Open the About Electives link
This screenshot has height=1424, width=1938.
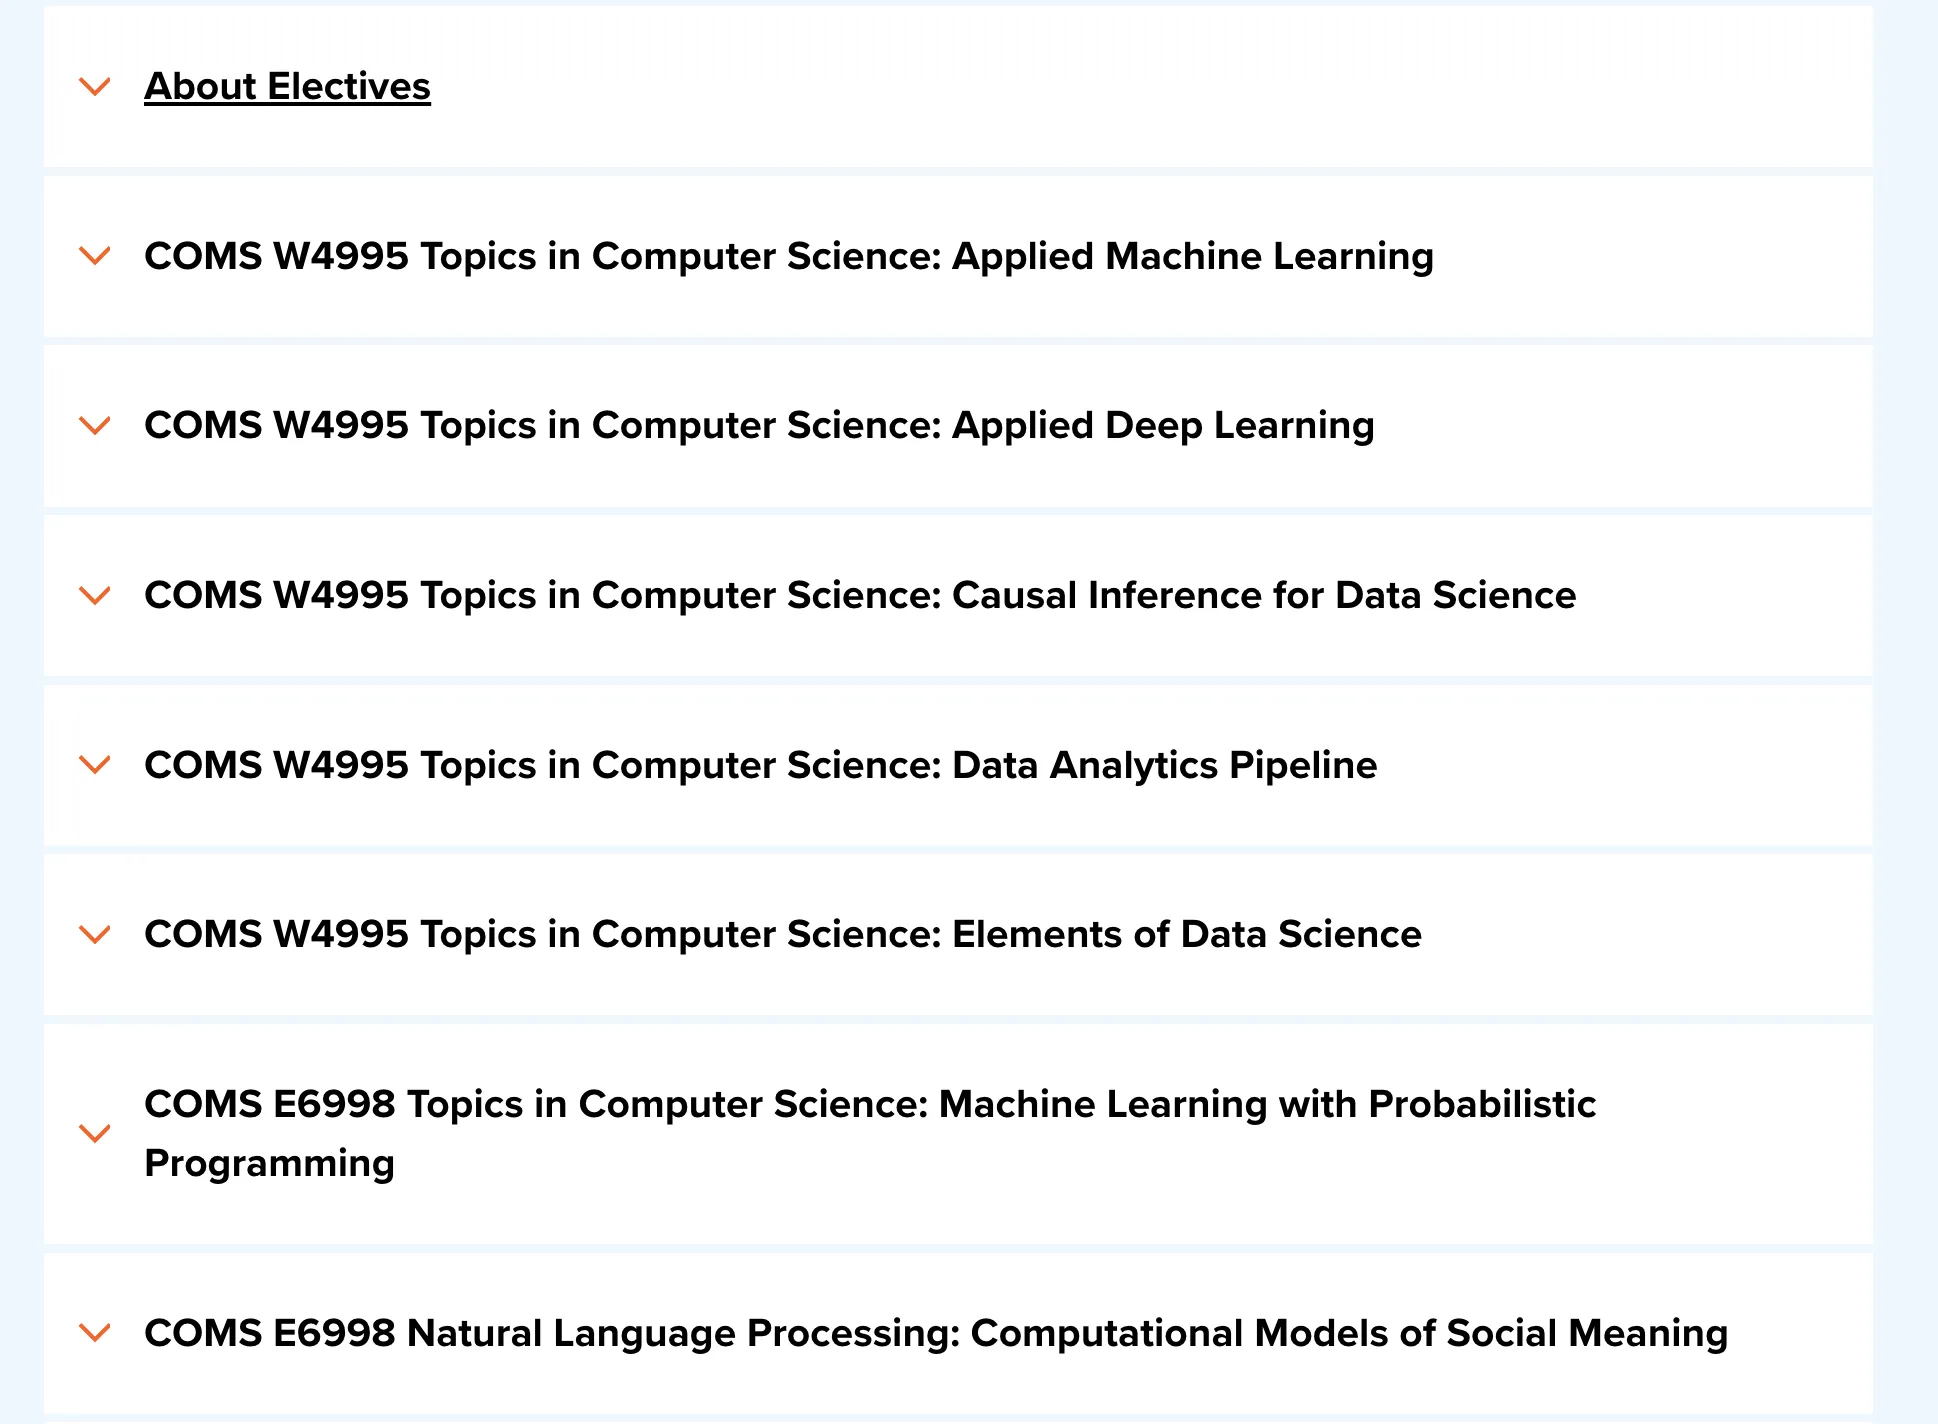[287, 87]
